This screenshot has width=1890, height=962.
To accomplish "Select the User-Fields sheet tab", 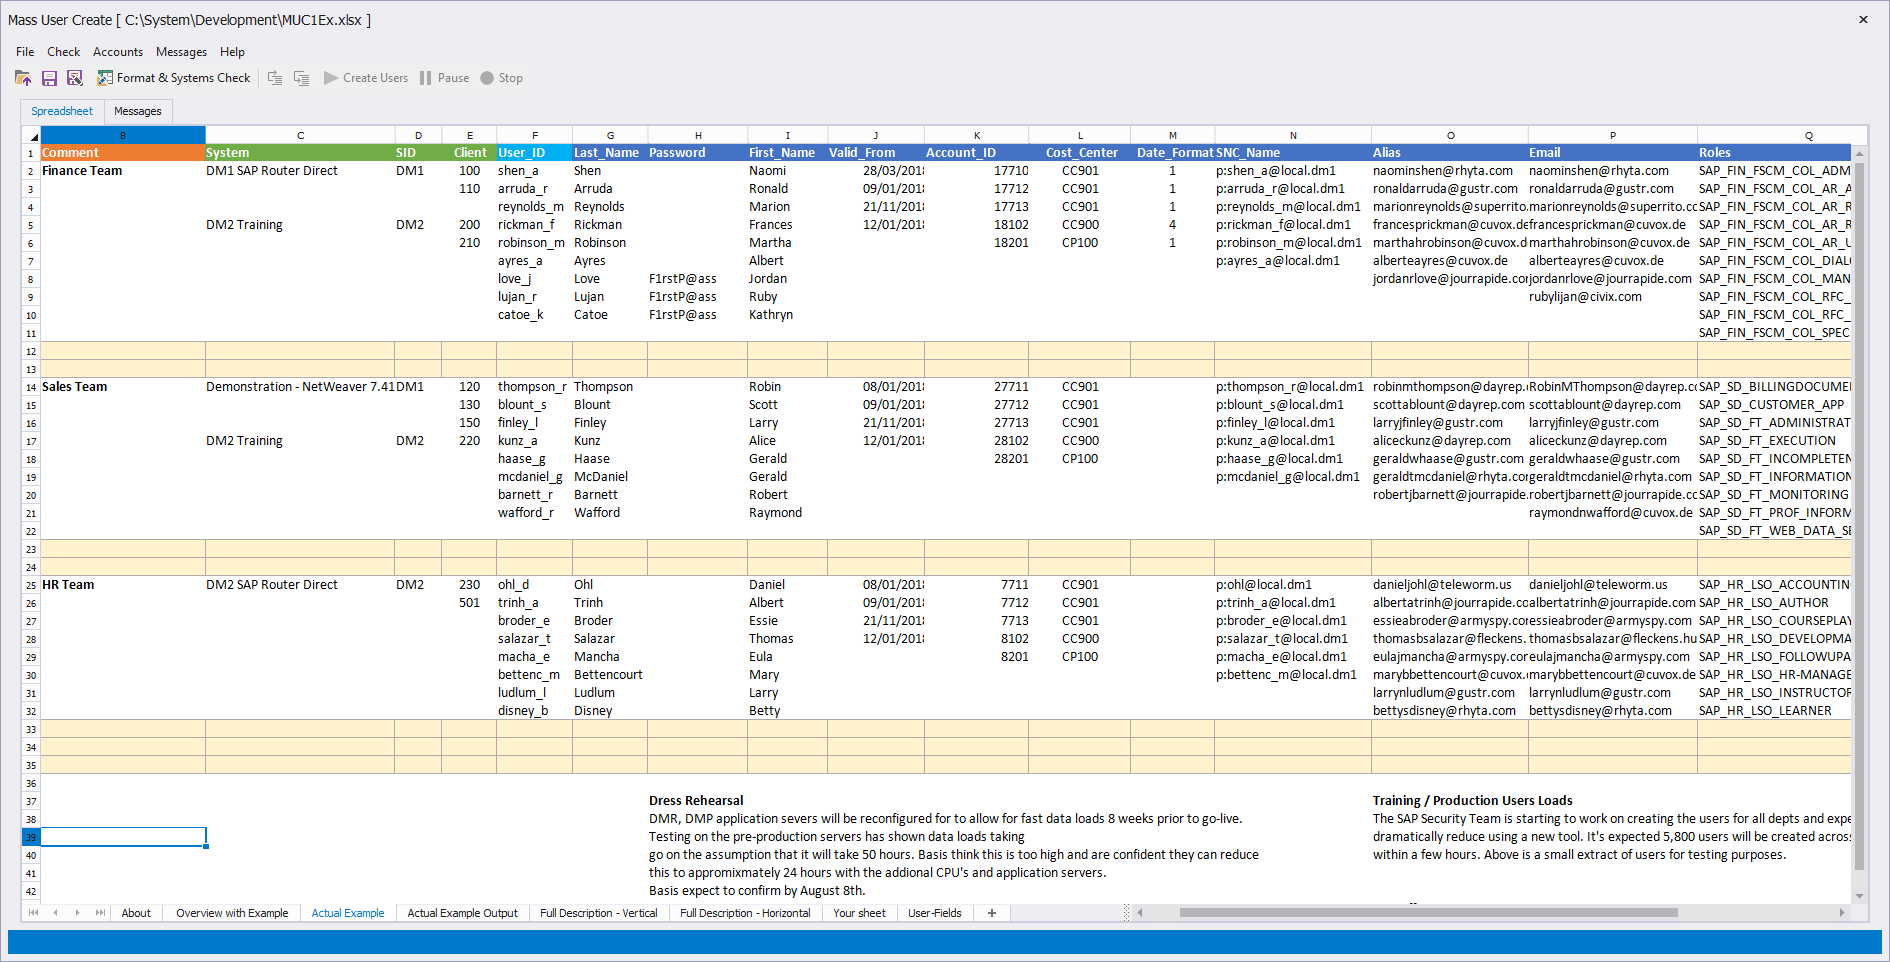I will point(934,913).
